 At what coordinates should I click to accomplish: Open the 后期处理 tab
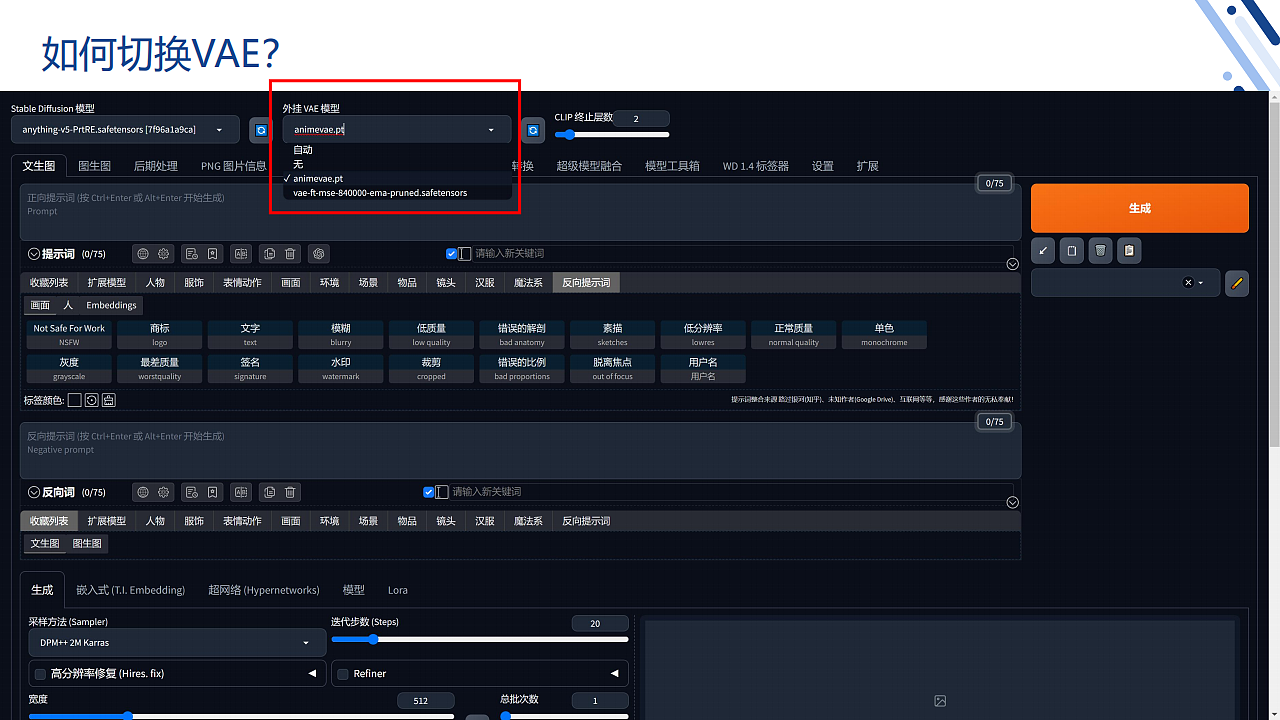click(x=156, y=166)
